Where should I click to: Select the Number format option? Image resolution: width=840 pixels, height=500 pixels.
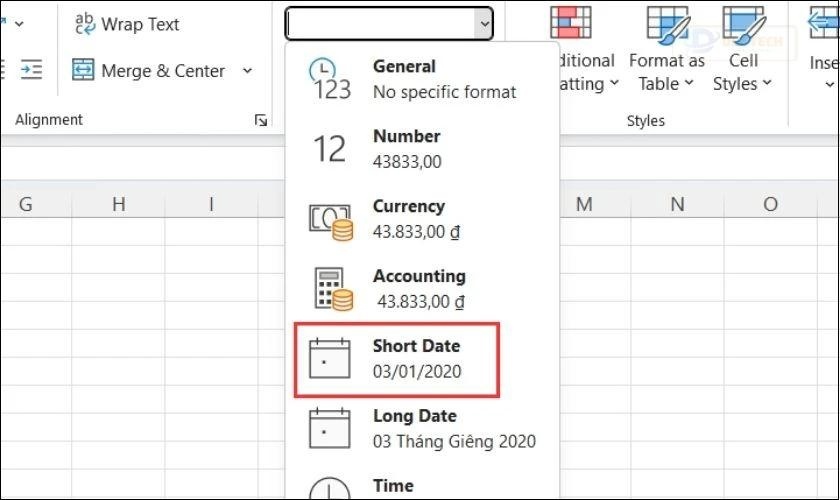coord(423,149)
